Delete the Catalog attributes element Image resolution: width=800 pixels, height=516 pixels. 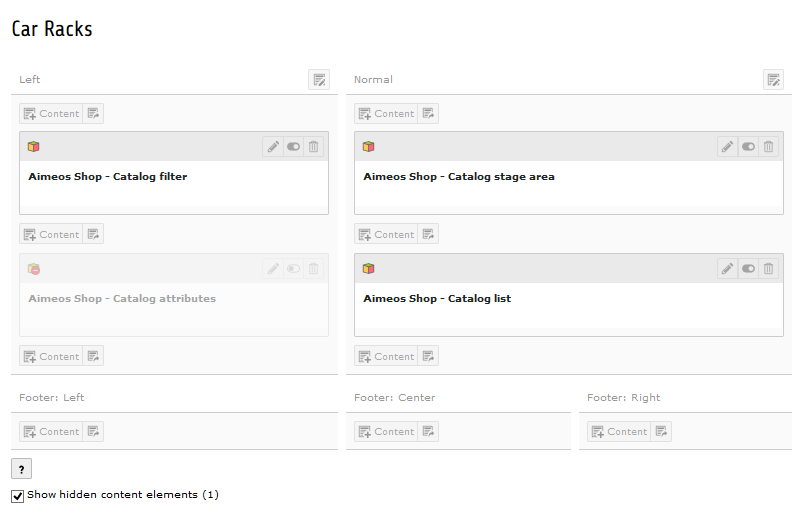(313, 268)
